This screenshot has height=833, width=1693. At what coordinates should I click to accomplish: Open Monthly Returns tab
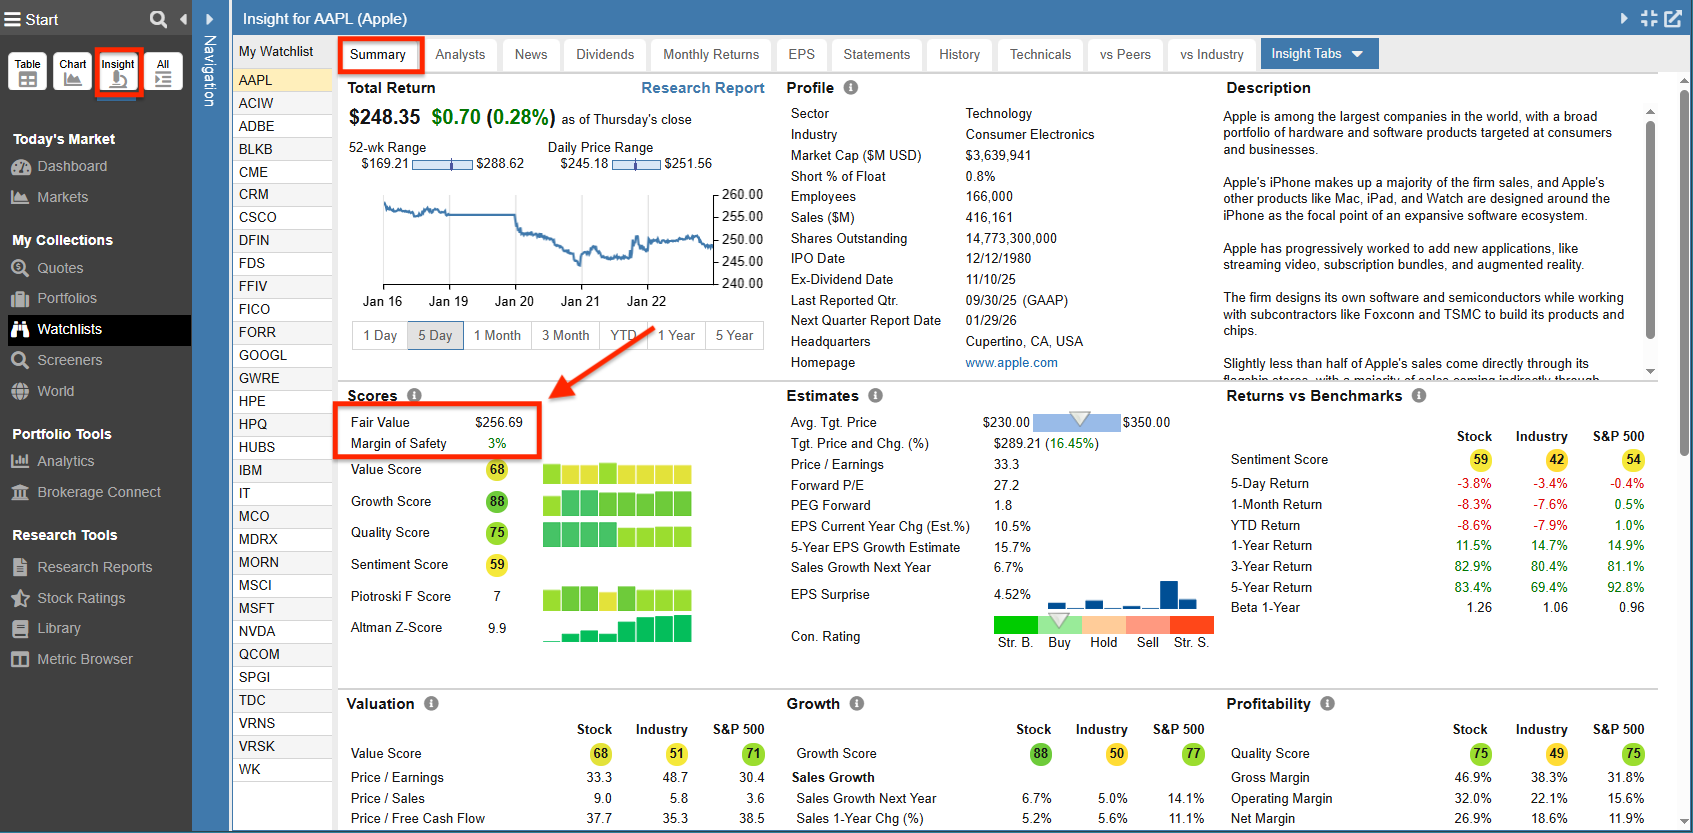coord(711,55)
